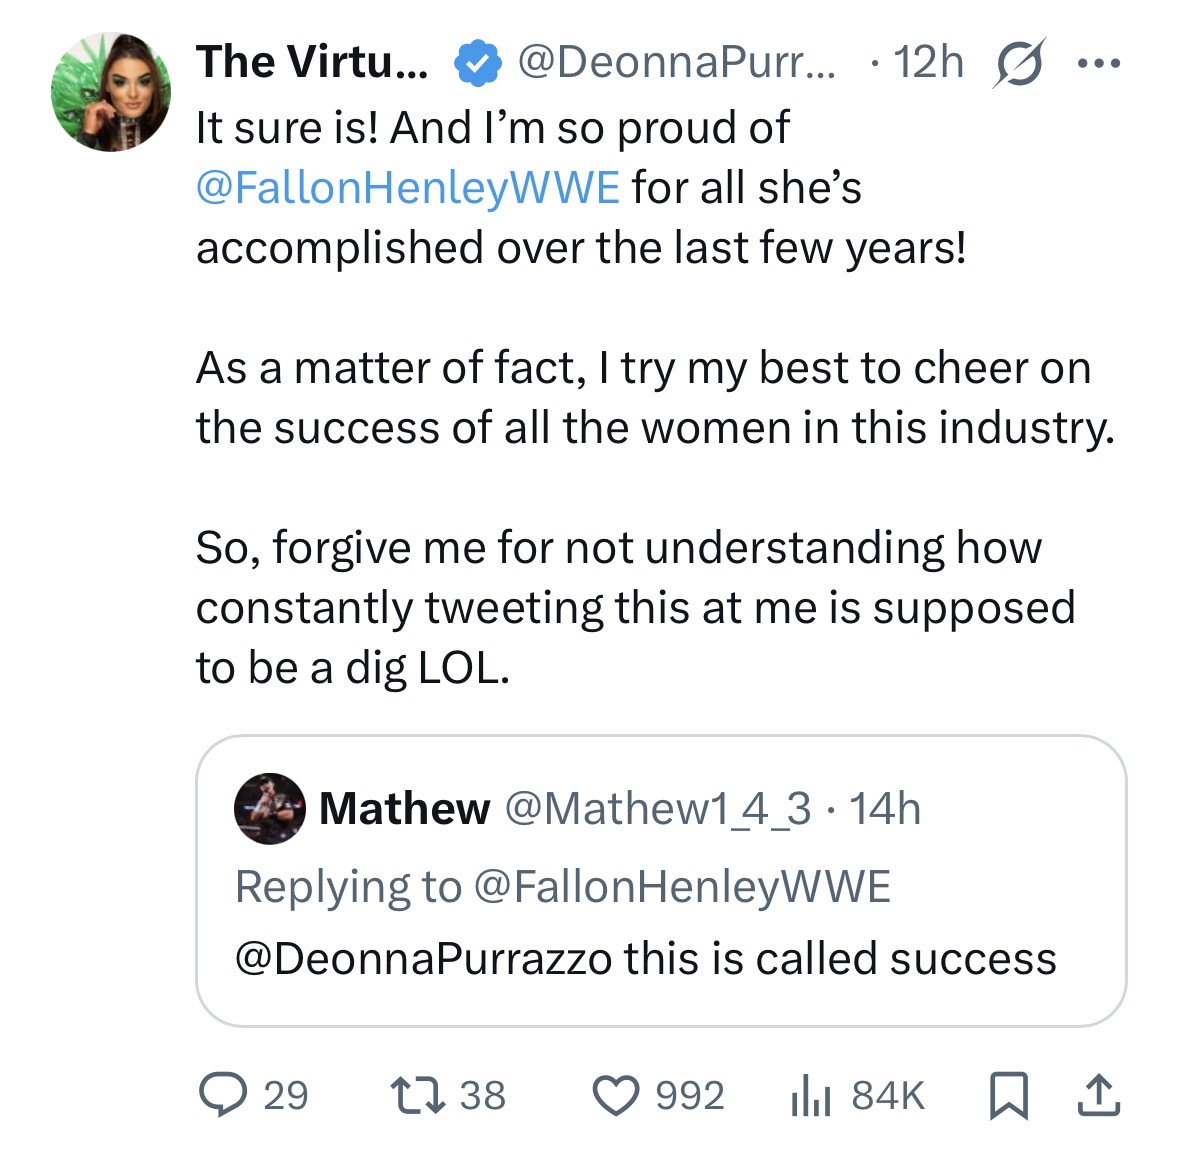Open the three-dot more options menu
Viewport: 1179px width, 1160px height.
pyautogui.click(x=1099, y=64)
